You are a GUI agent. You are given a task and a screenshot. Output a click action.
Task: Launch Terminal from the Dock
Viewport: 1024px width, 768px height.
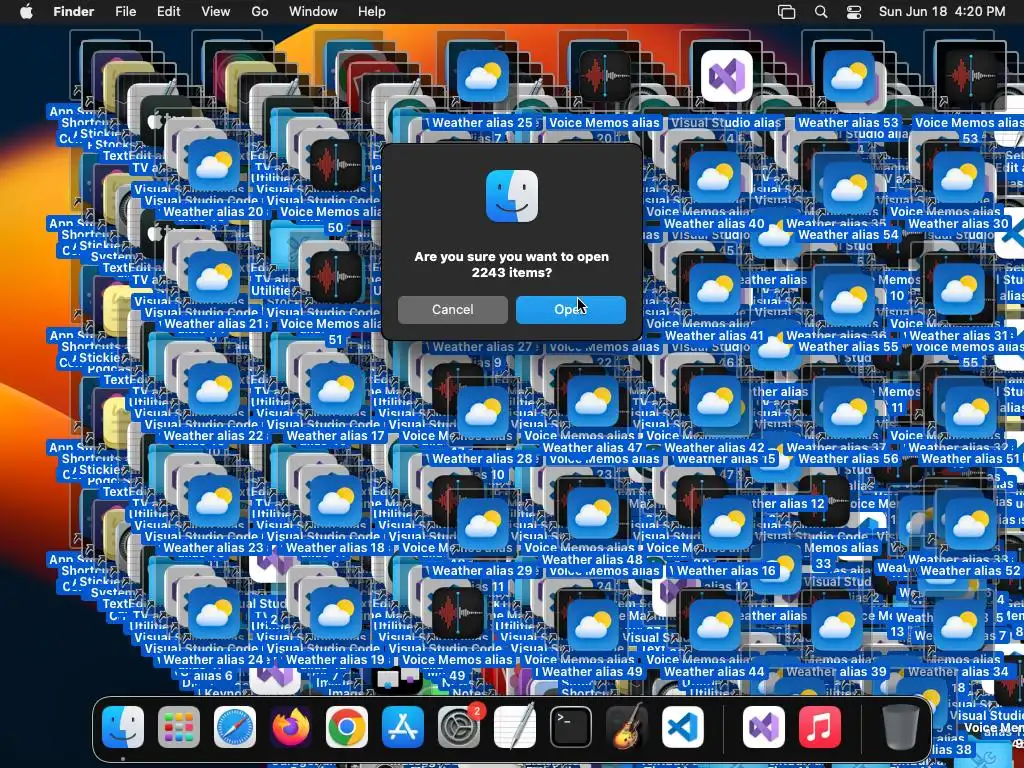[571, 727]
